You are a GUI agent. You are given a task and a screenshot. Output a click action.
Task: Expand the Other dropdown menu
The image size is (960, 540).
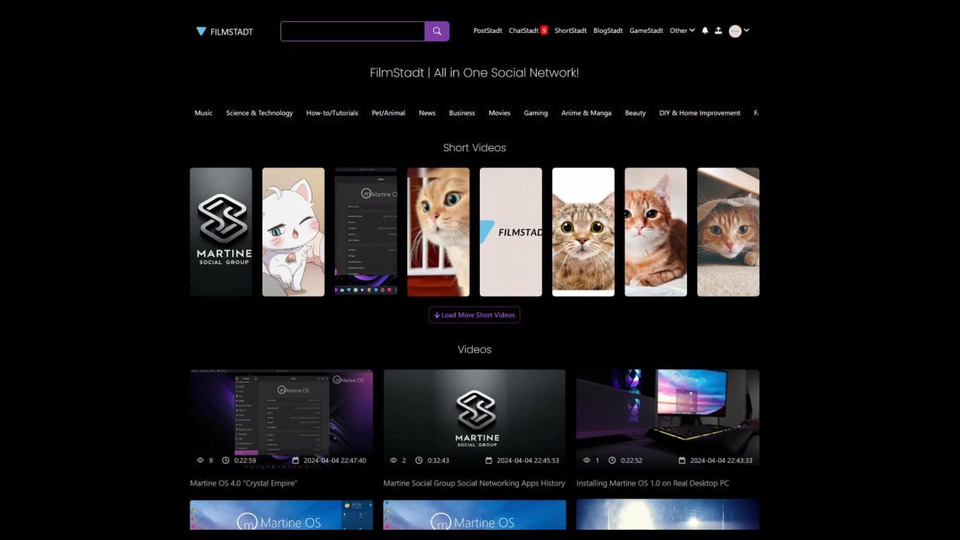pos(682,31)
